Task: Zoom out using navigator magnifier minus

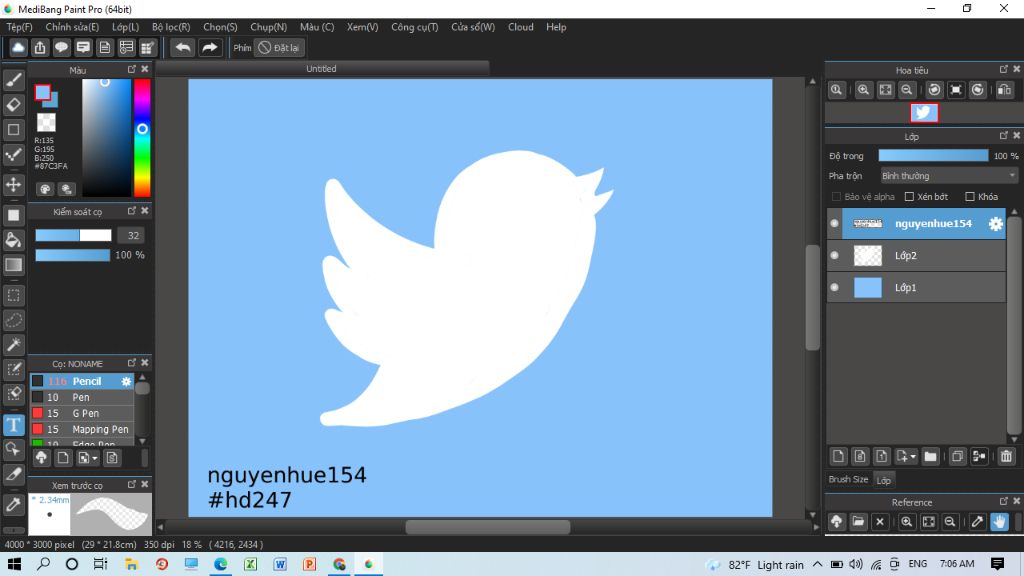Action: [x=906, y=90]
